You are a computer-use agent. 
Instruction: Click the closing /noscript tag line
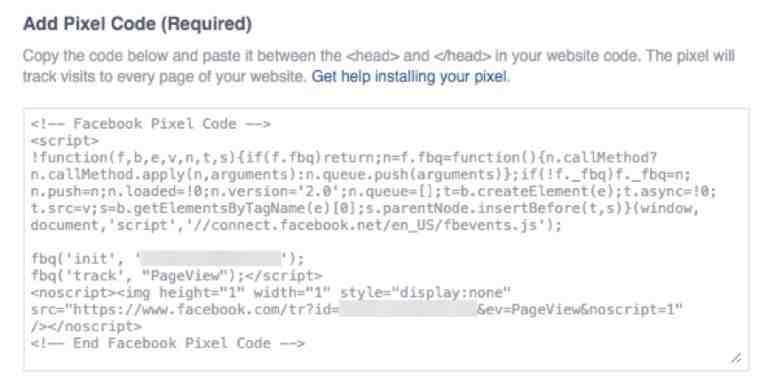coord(86,326)
